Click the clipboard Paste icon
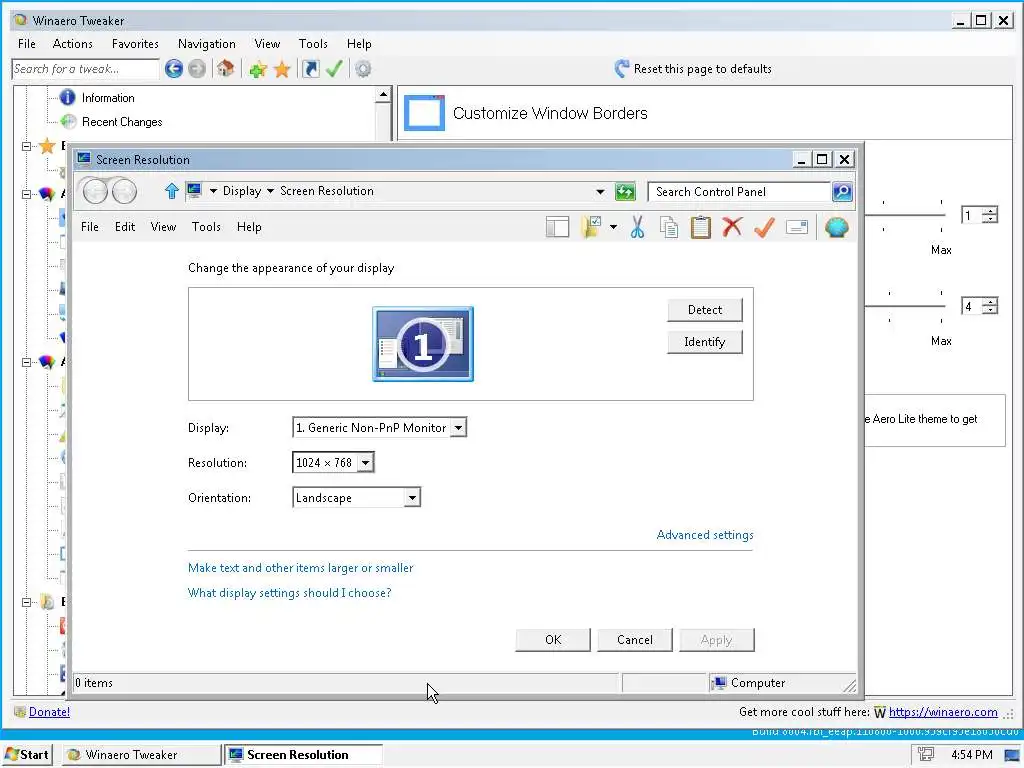This screenshot has width=1024, height=768. pos(700,227)
